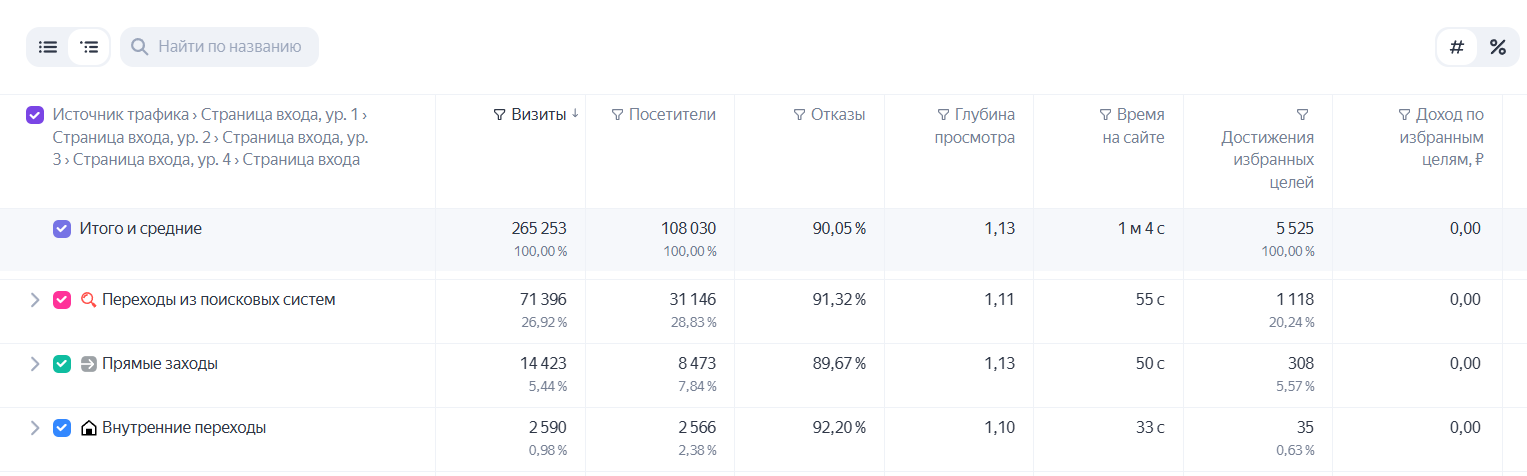Open filter icon on Время на сайте column
This screenshot has height=476, width=1527.
[x=1105, y=115]
